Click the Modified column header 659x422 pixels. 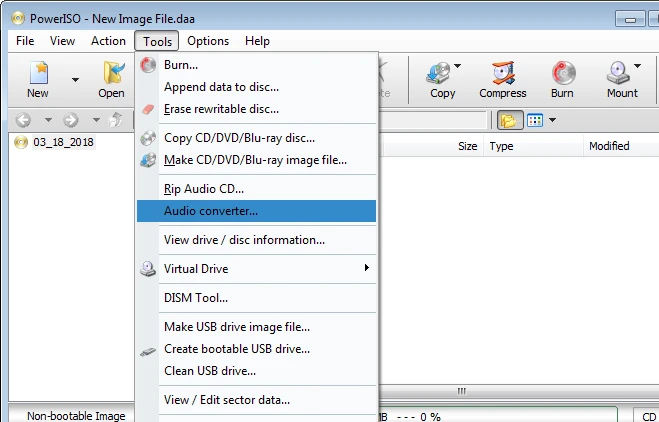click(621, 146)
